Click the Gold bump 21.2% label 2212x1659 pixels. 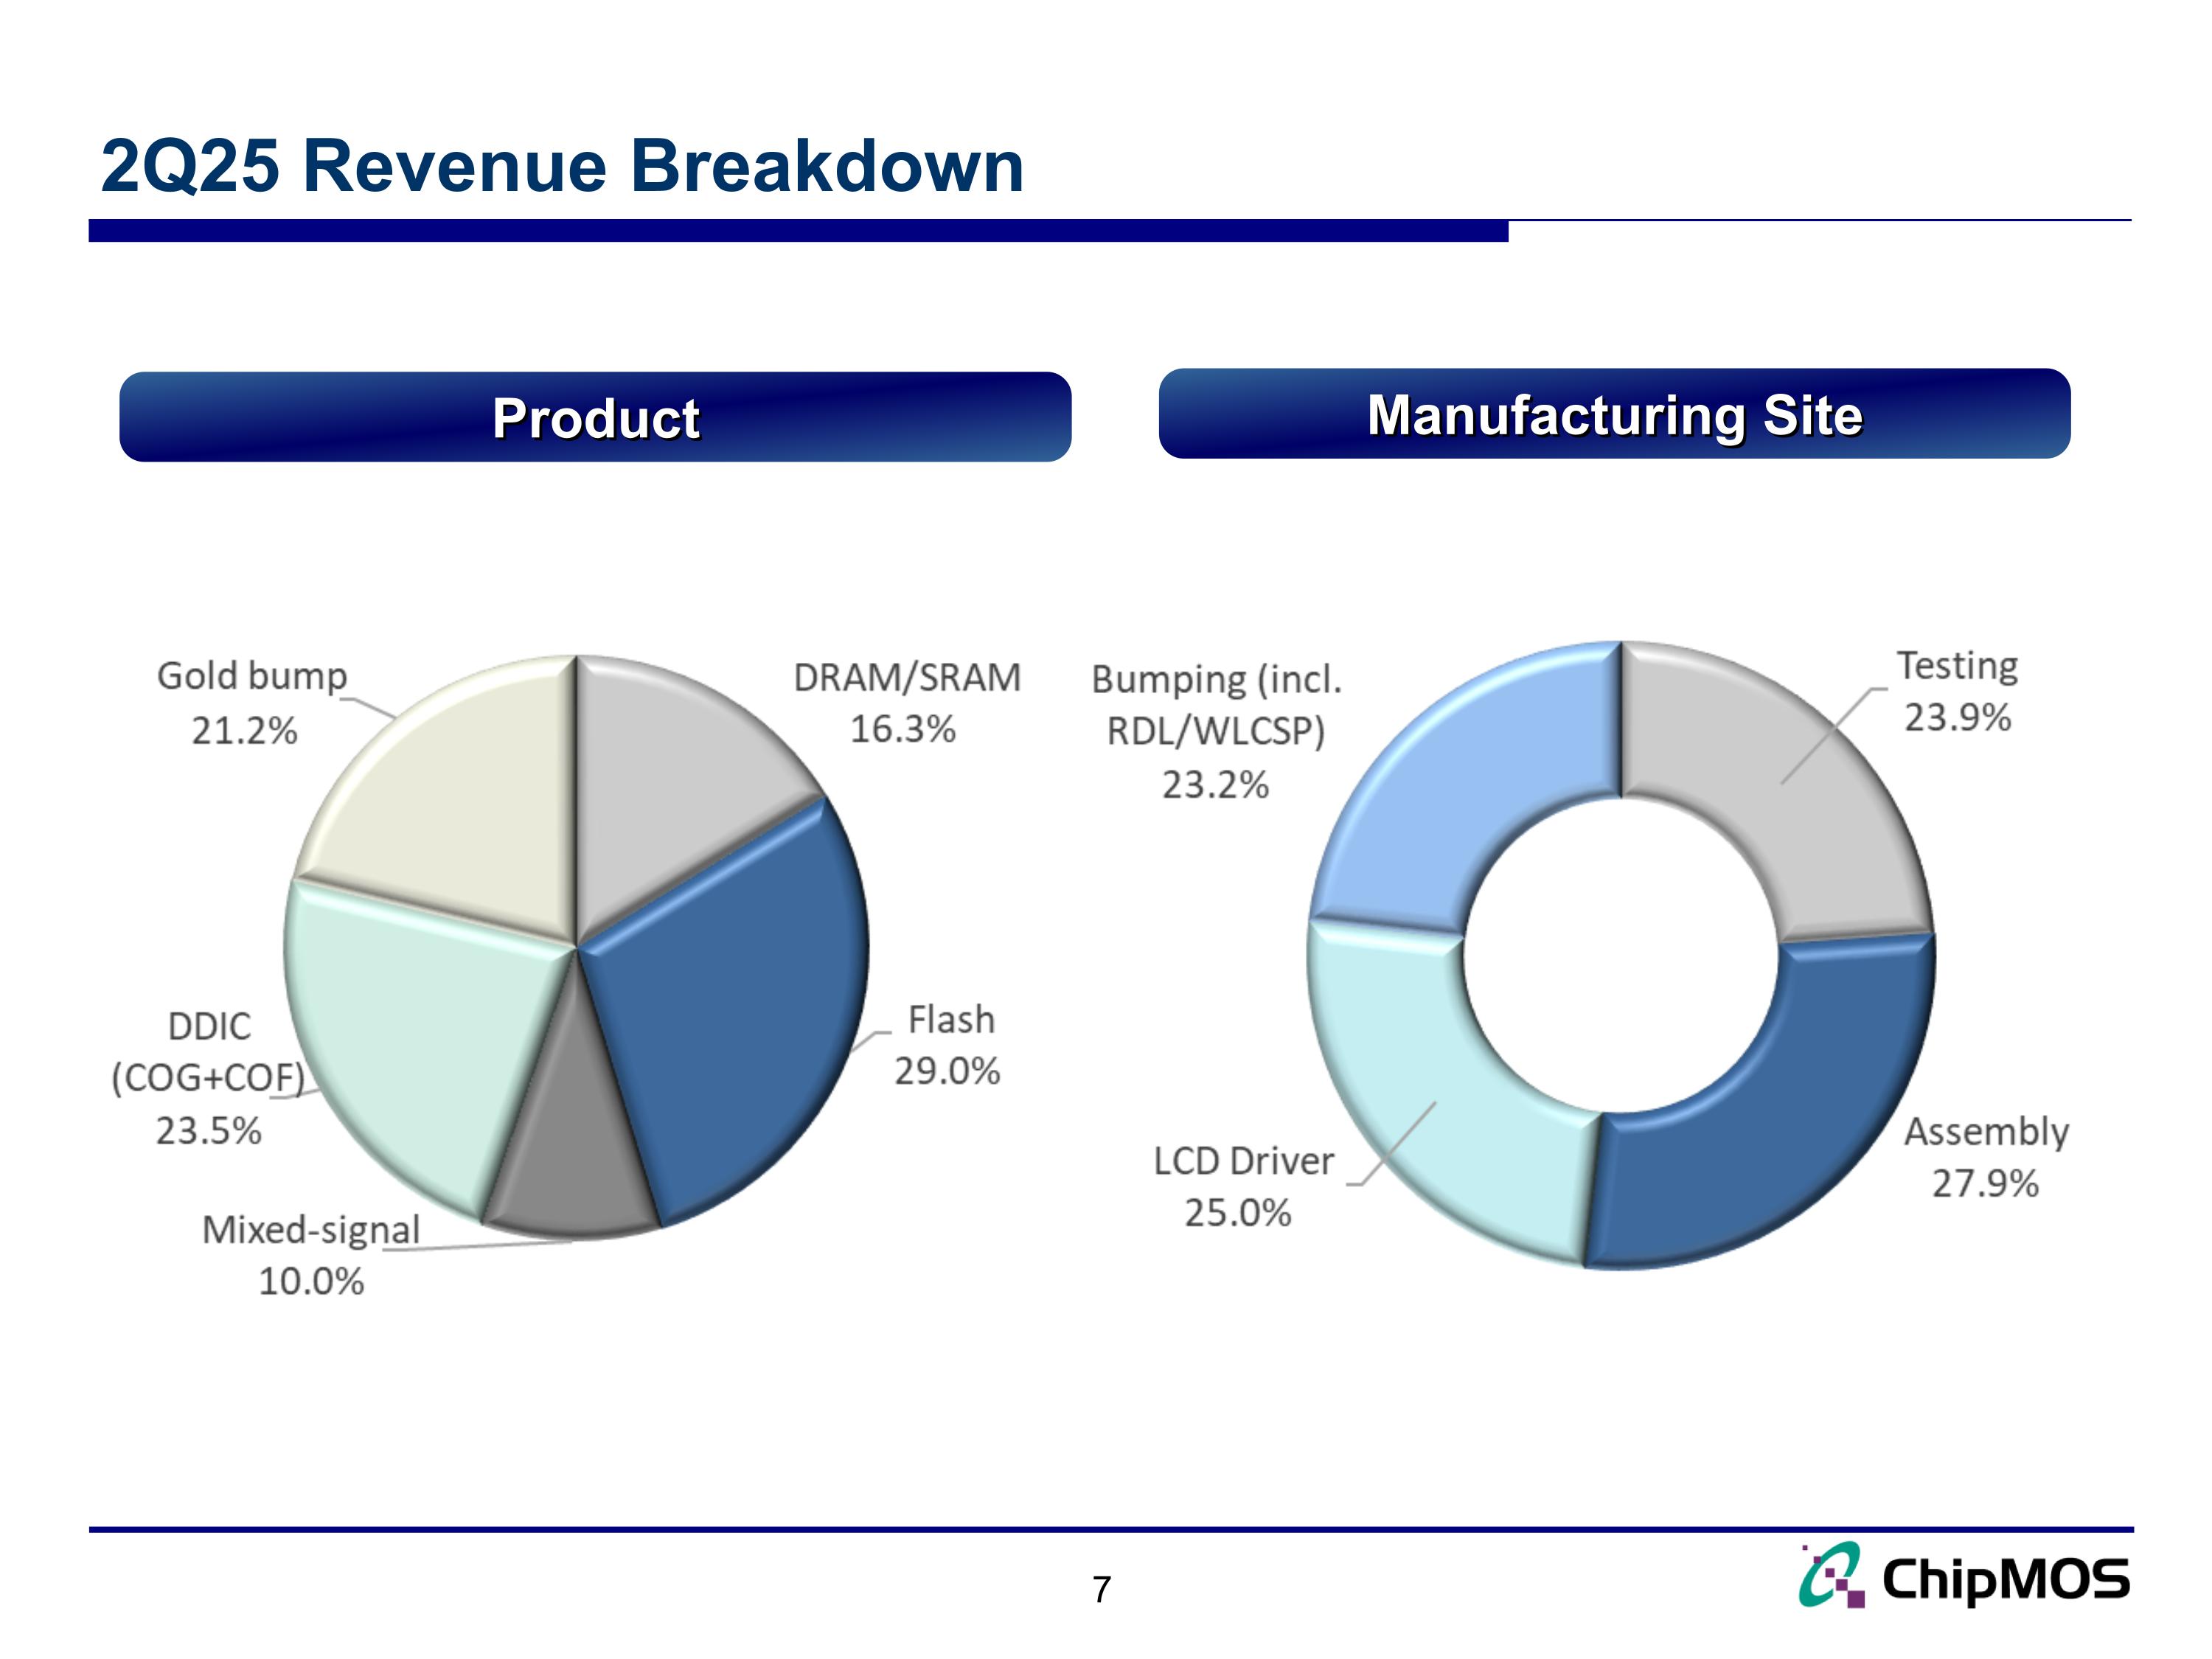click(250, 703)
